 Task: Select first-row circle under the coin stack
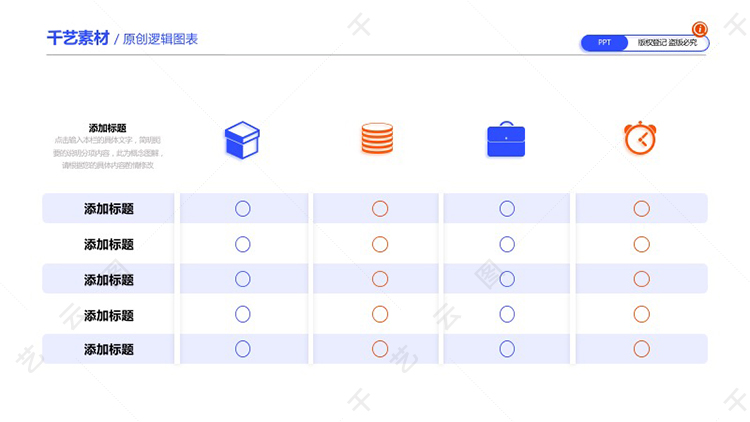pos(380,209)
